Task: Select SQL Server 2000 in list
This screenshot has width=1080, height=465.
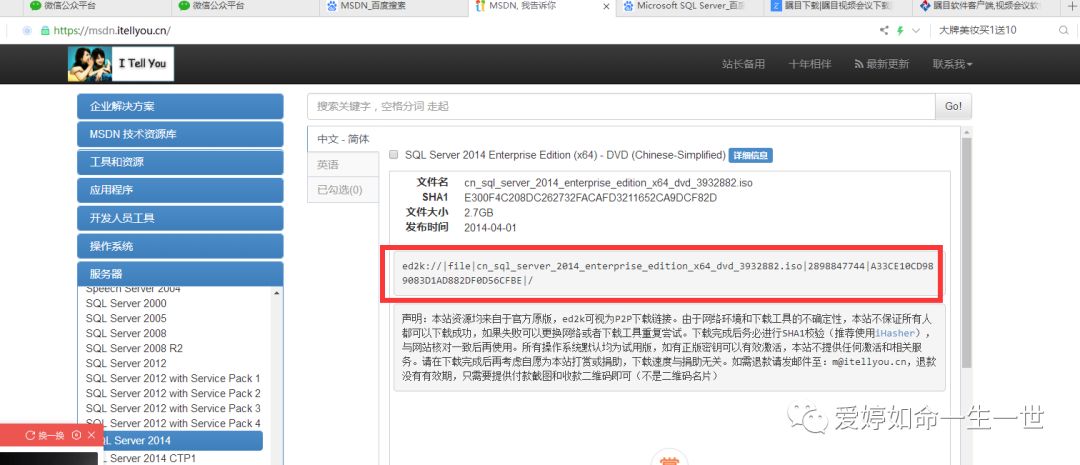Action: click(x=126, y=303)
